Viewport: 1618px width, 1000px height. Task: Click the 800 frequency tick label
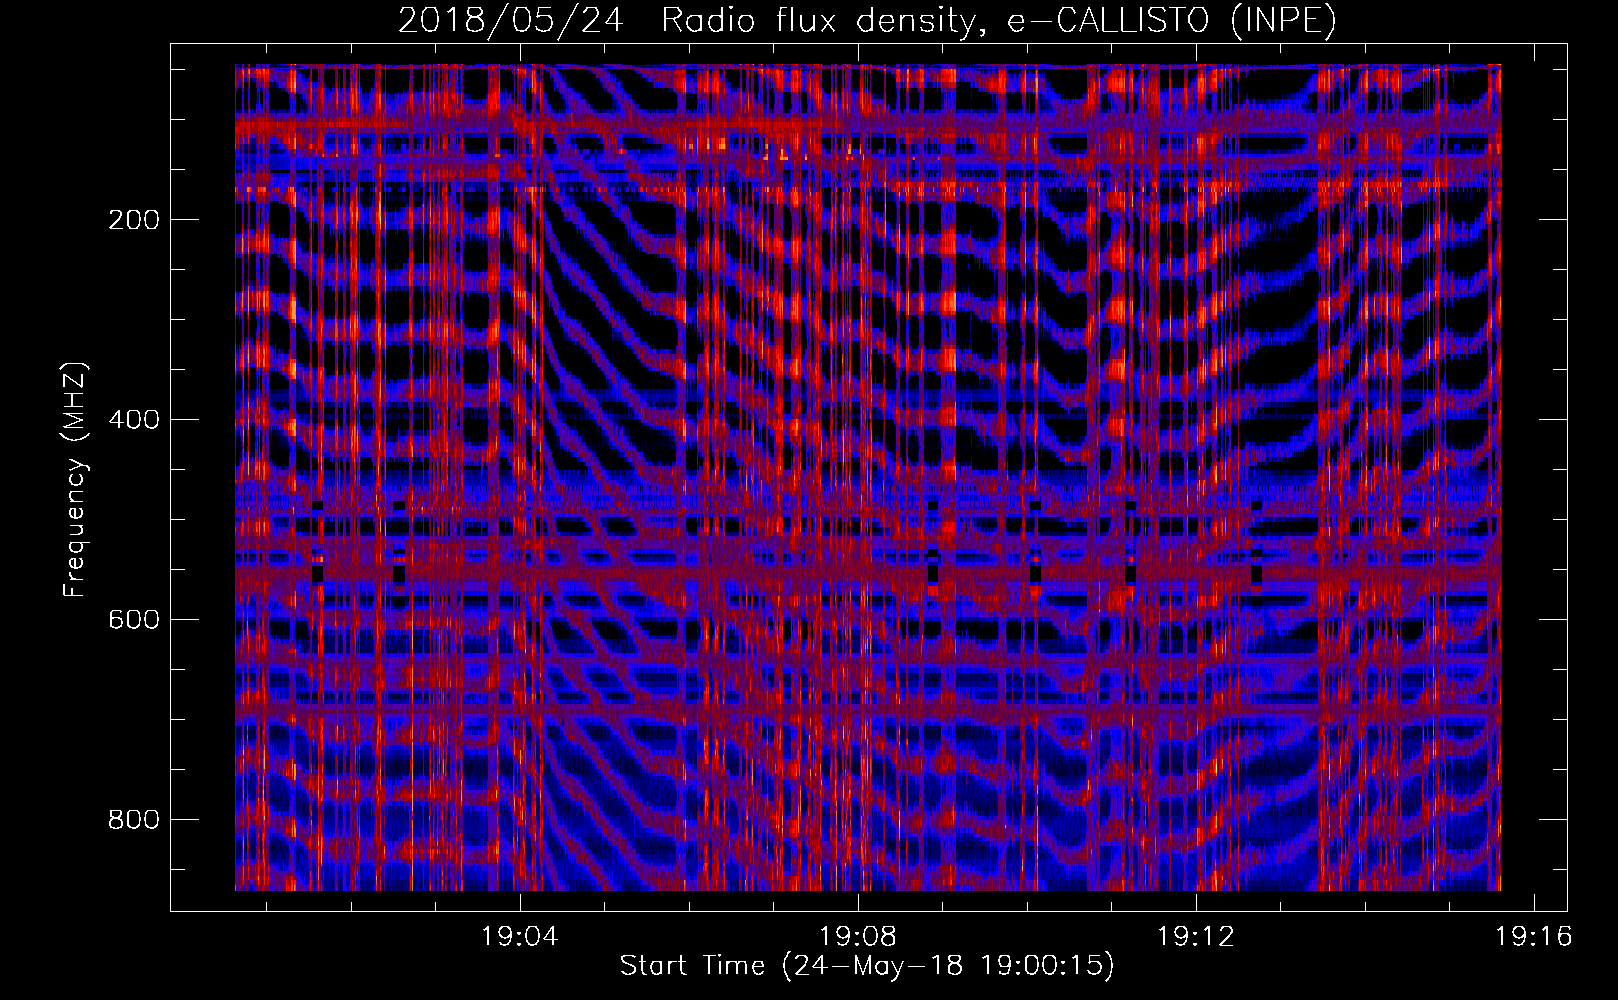[x=133, y=820]
